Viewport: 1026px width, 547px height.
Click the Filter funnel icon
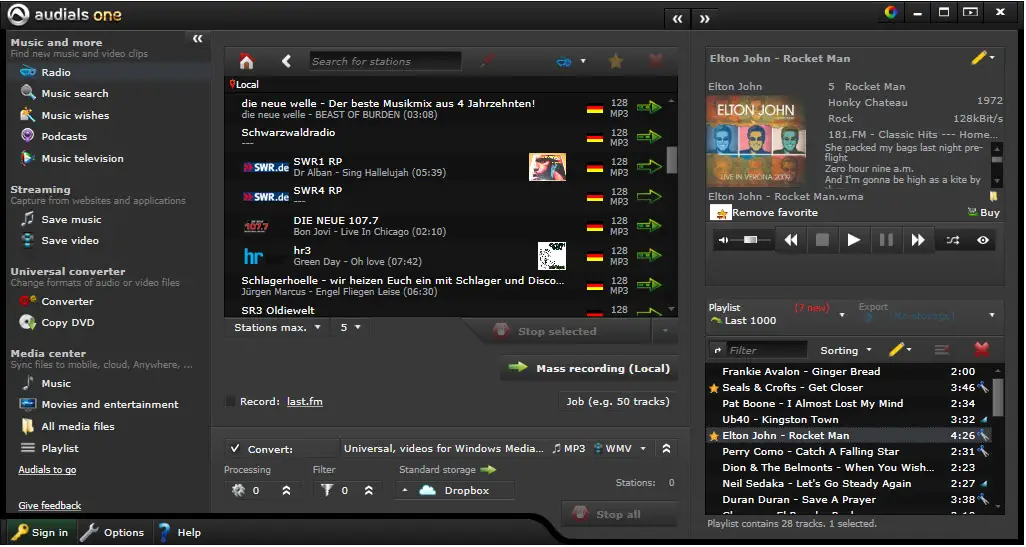click(x=327, y=490)
